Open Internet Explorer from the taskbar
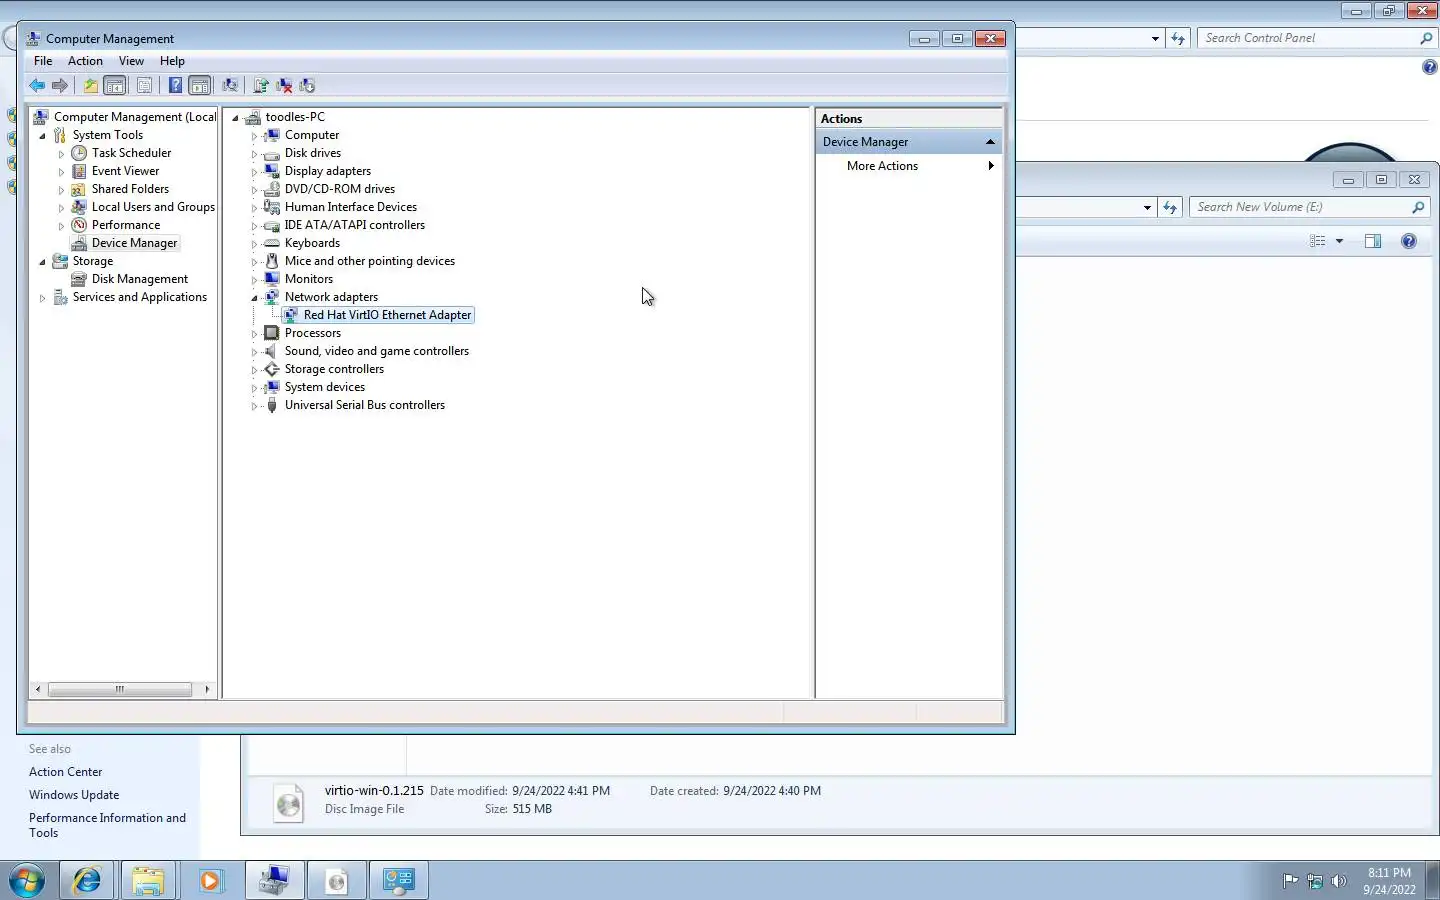The height and width of the screenshot is (900, 1440). [x=87, y=881]
